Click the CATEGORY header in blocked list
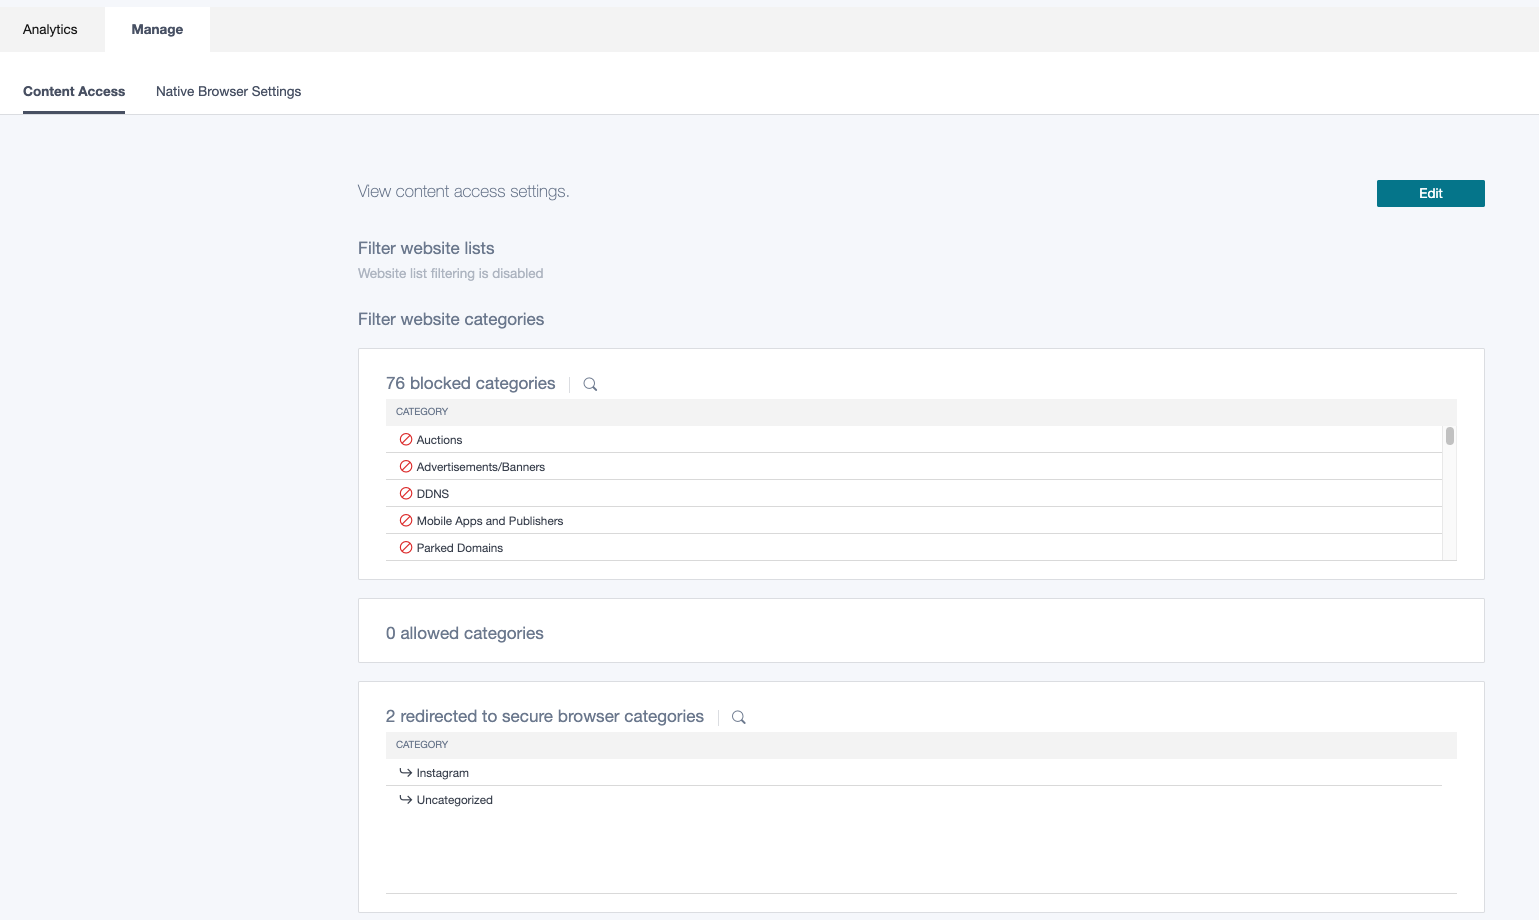The width and height of the screenshot is (1539, 920). (x=422, y=412)
